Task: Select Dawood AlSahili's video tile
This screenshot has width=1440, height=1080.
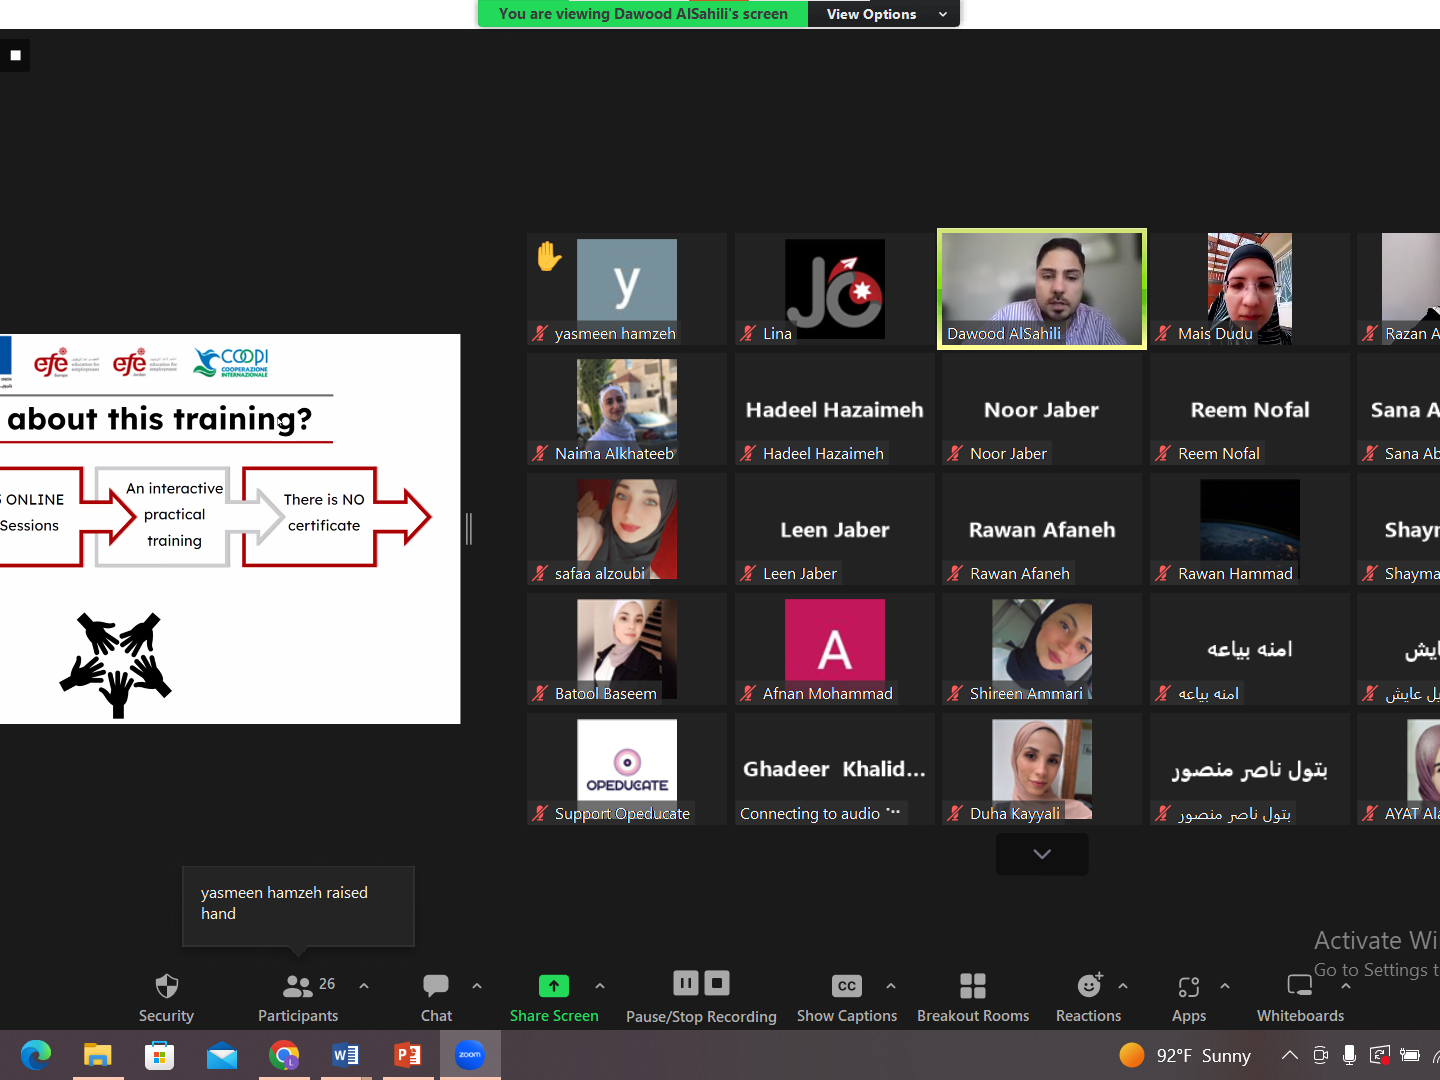Action: point(1041,289)
